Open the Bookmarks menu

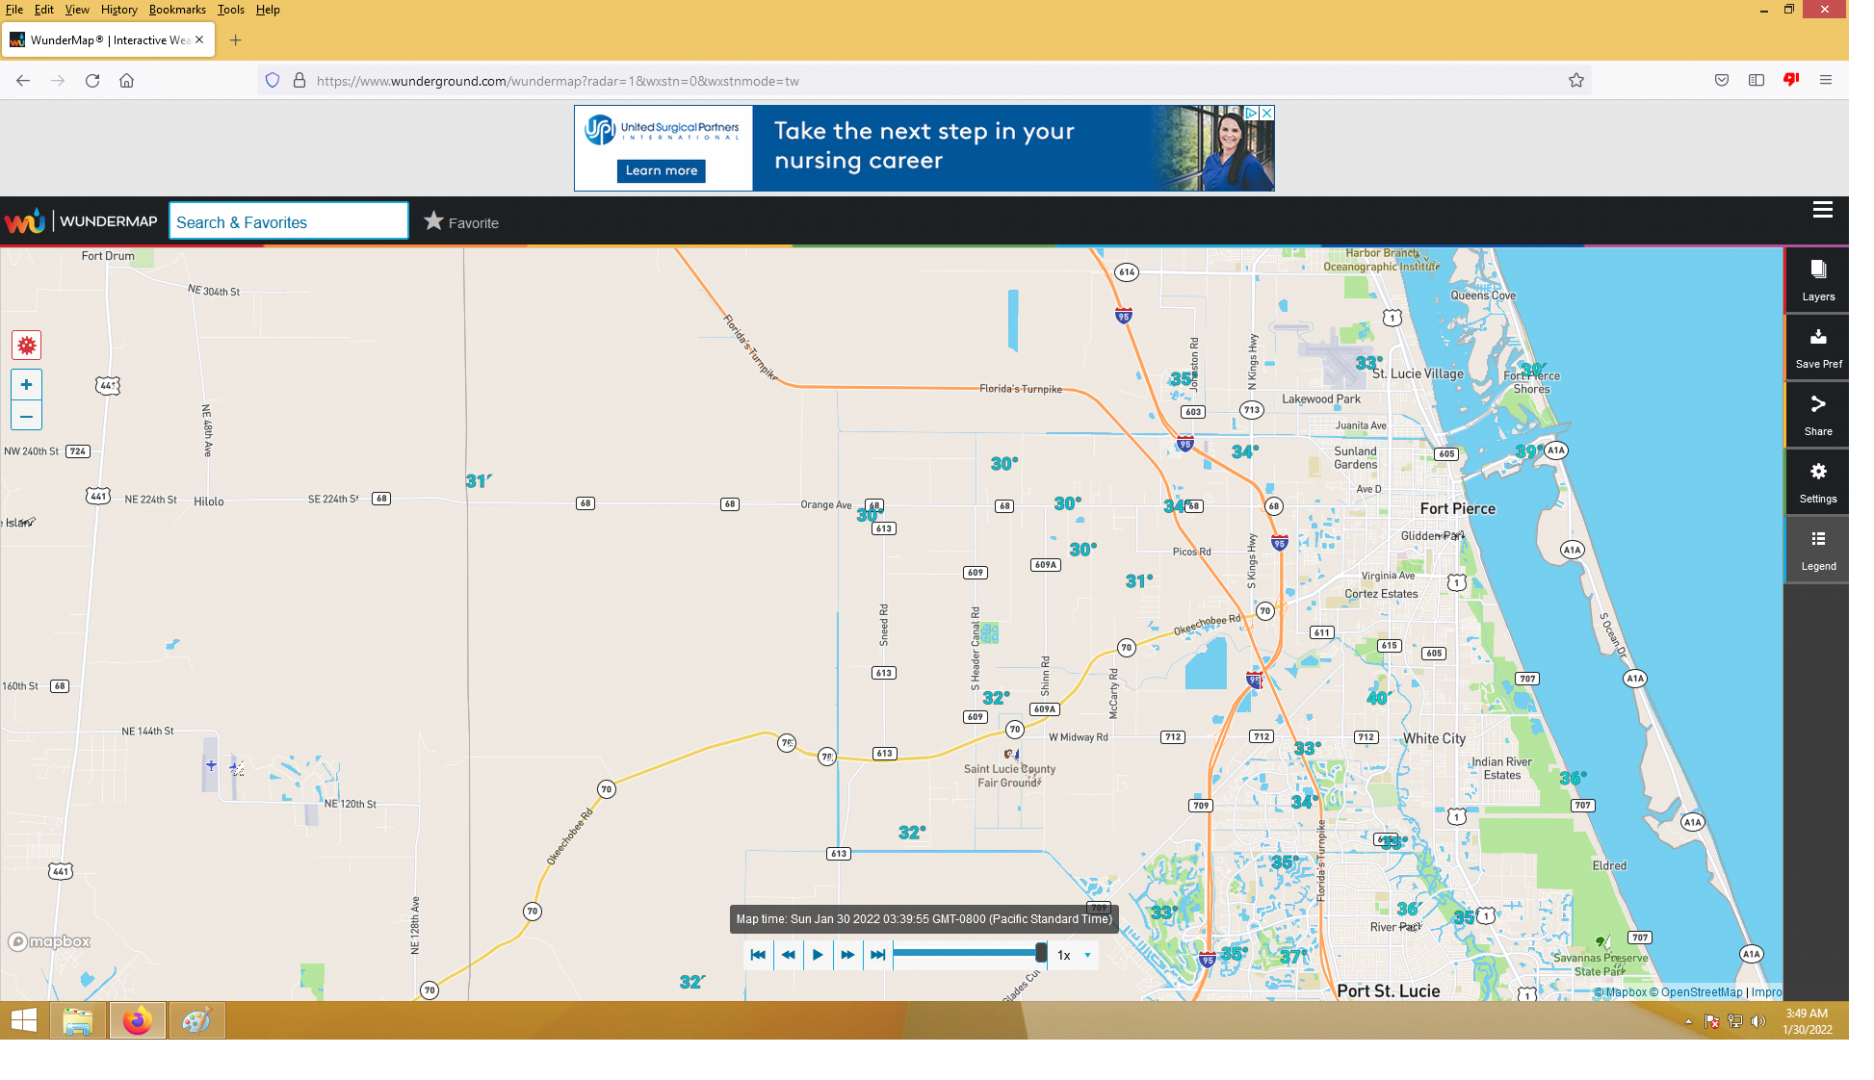click(x=179, y=10)
